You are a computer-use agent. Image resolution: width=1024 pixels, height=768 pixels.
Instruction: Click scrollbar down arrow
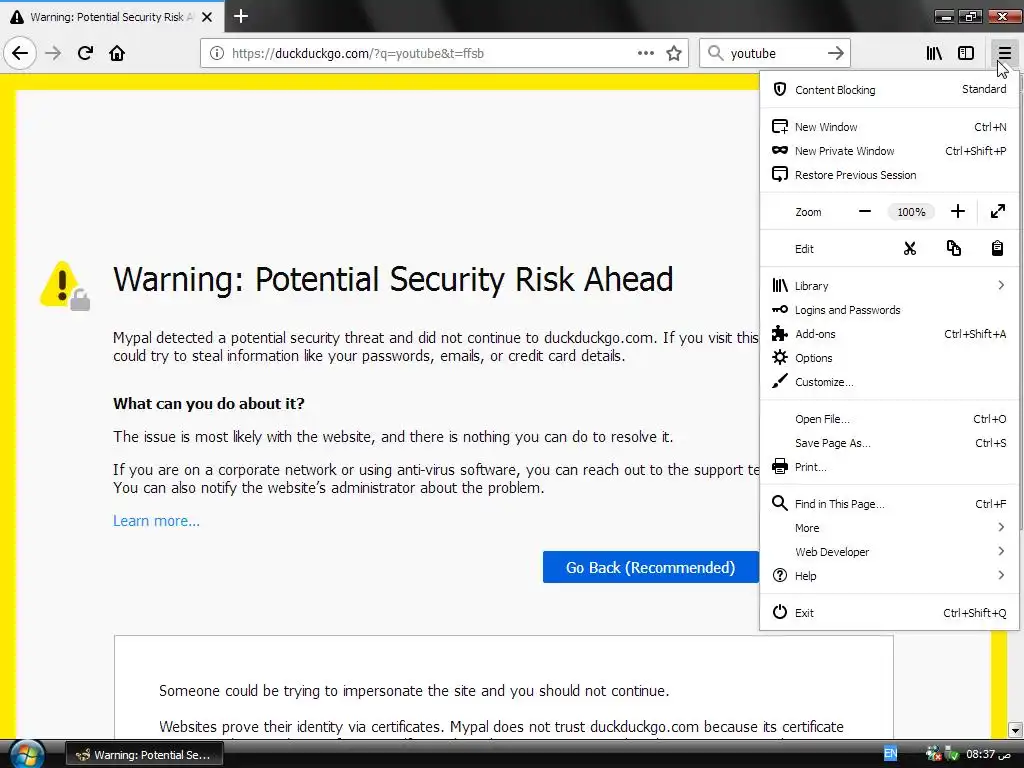(1015, 729)
